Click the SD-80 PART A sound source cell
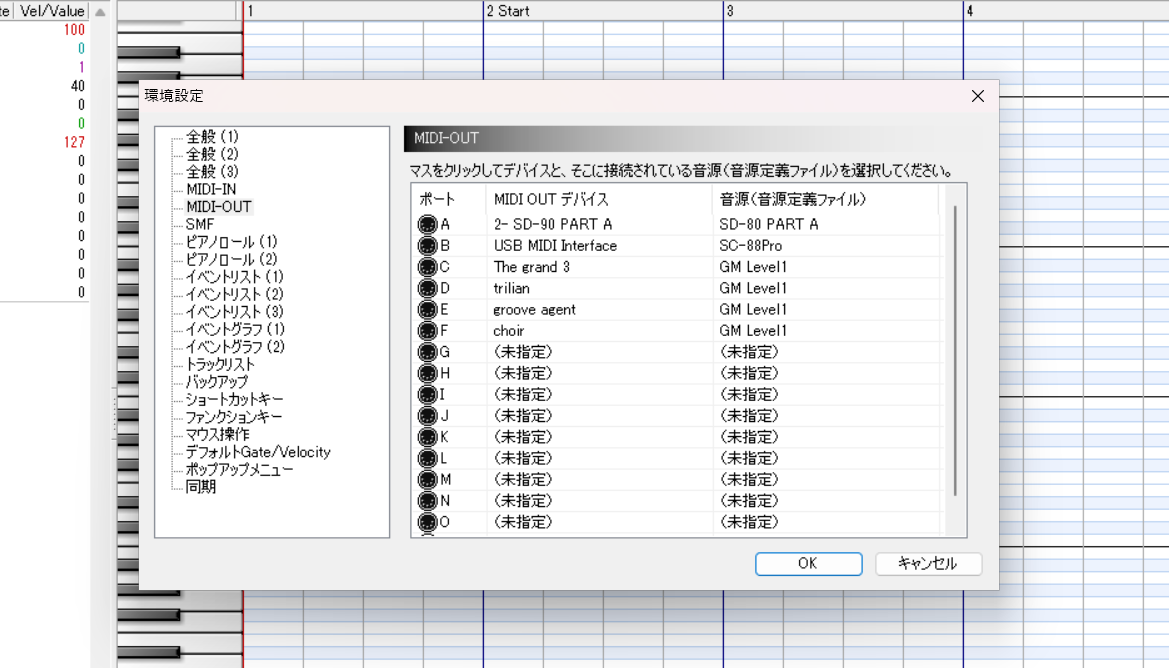The height and width of the screenshot is (668, 1169). [827, 224]
